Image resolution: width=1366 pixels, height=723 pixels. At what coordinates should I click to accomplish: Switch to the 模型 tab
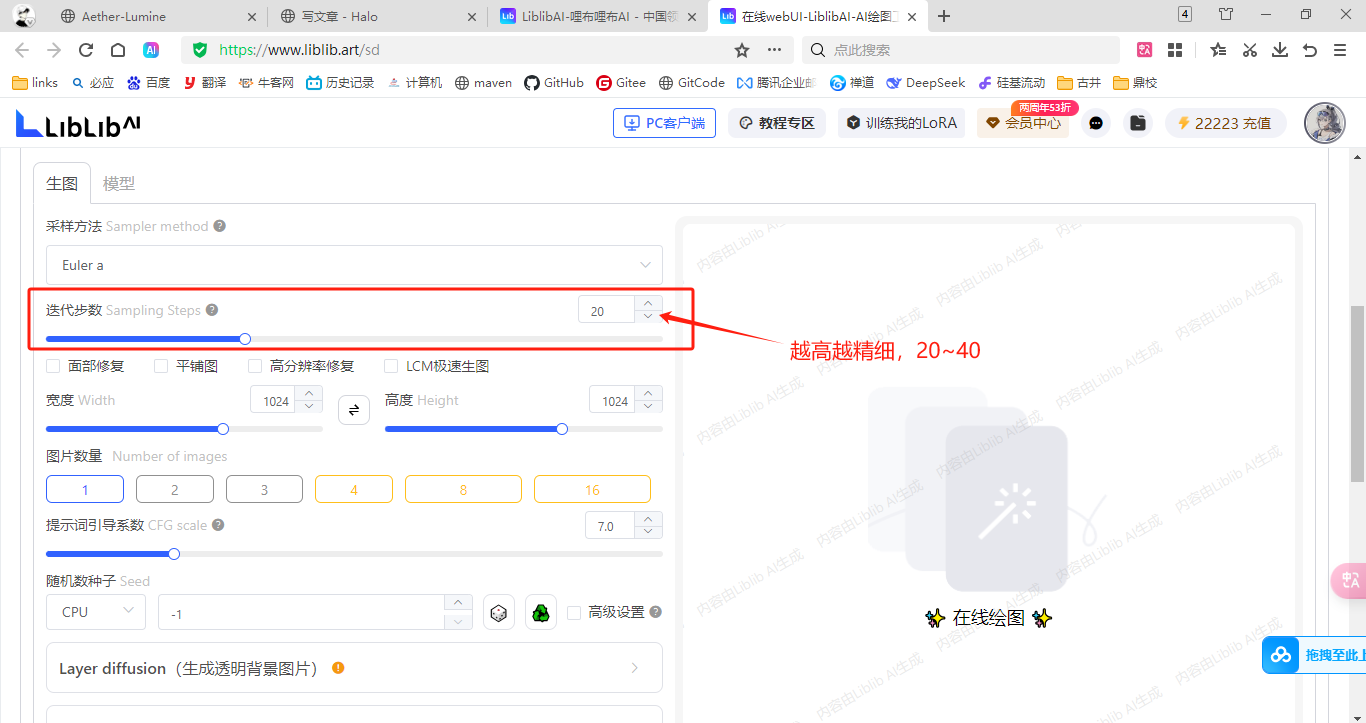(x=119, y=184)
